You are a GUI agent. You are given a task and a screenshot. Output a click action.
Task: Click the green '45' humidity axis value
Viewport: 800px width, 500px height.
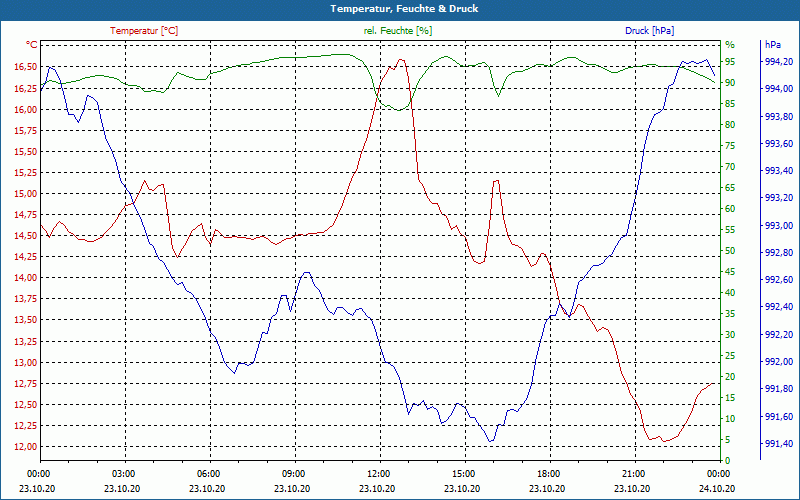coord(730,272)
